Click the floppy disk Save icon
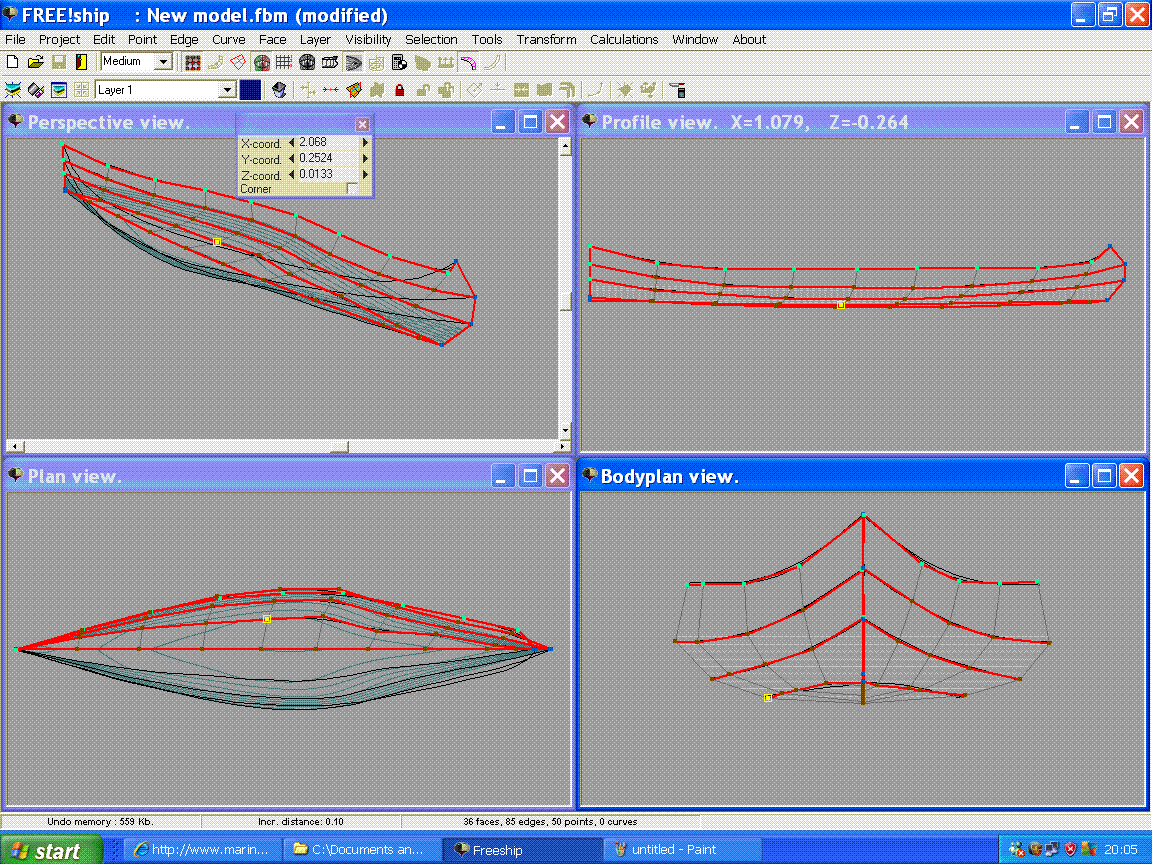Image resolution: width=1152 pixels, height=864 pixels. 59,62
